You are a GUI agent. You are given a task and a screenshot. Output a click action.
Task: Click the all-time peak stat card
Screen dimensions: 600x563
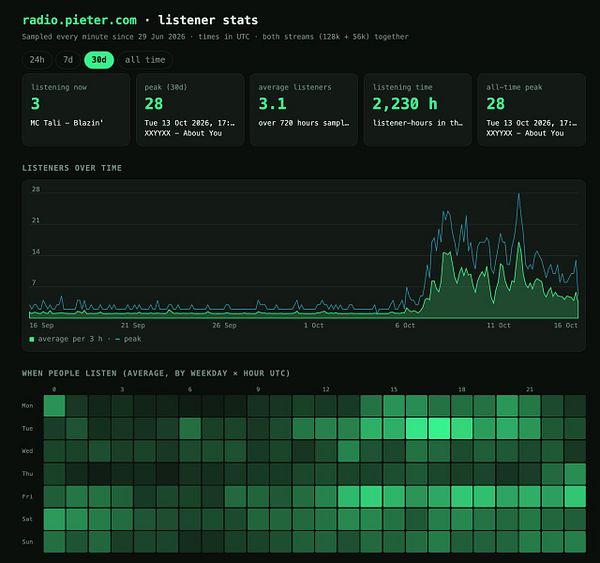(x=532, y=110)
